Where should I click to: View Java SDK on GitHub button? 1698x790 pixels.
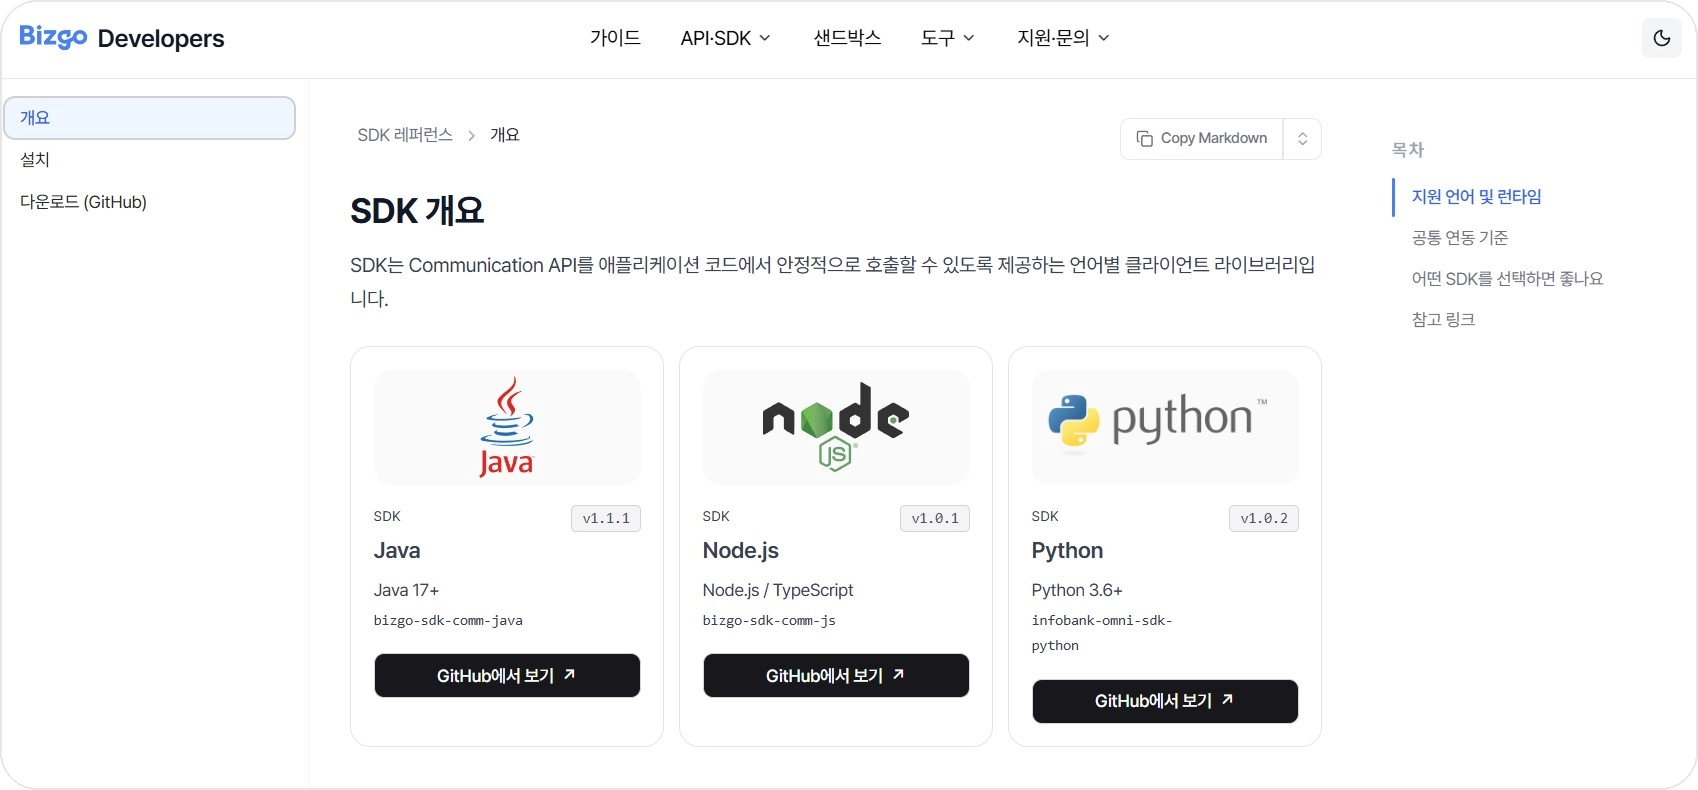(507, 676)
